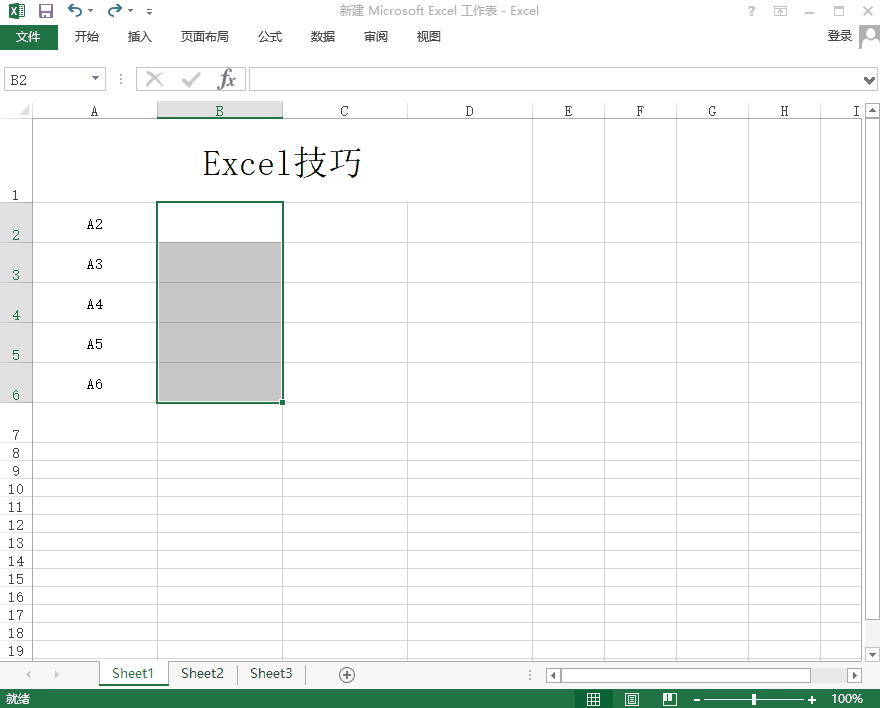This screenshot has height=708, width=880.
Task: Switch to the 开始 ribbon tab
Action: pyautogui.click(x=86, y=37)
